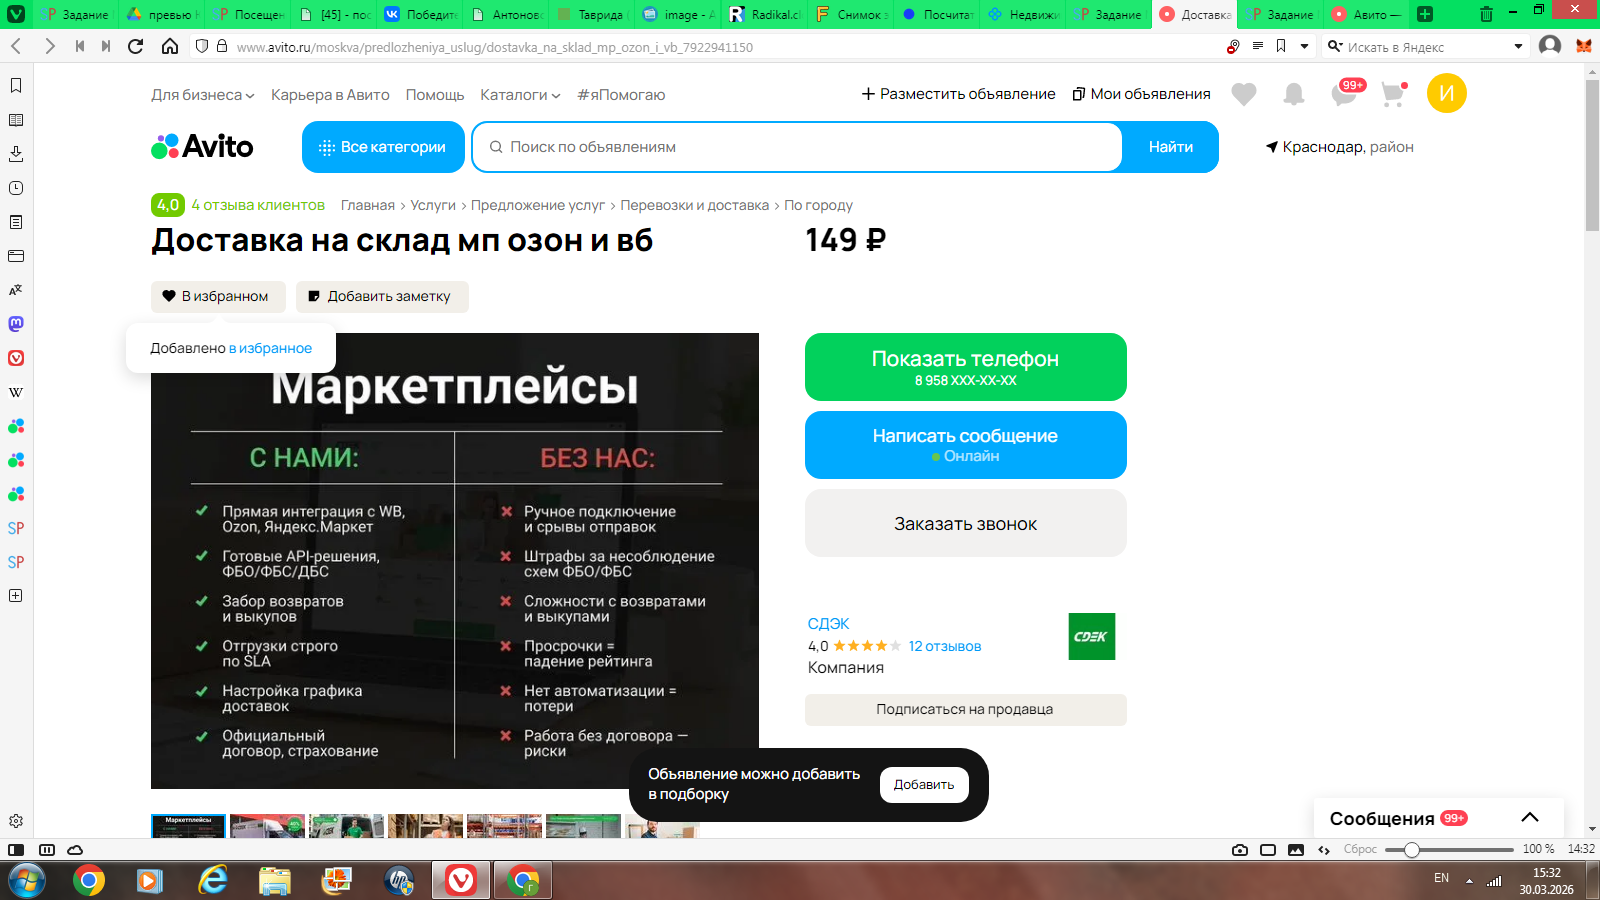Screen dimensions: 1600x900
Task: Toggle the 'В избранном' favorite button
Action: pos(218,297)
